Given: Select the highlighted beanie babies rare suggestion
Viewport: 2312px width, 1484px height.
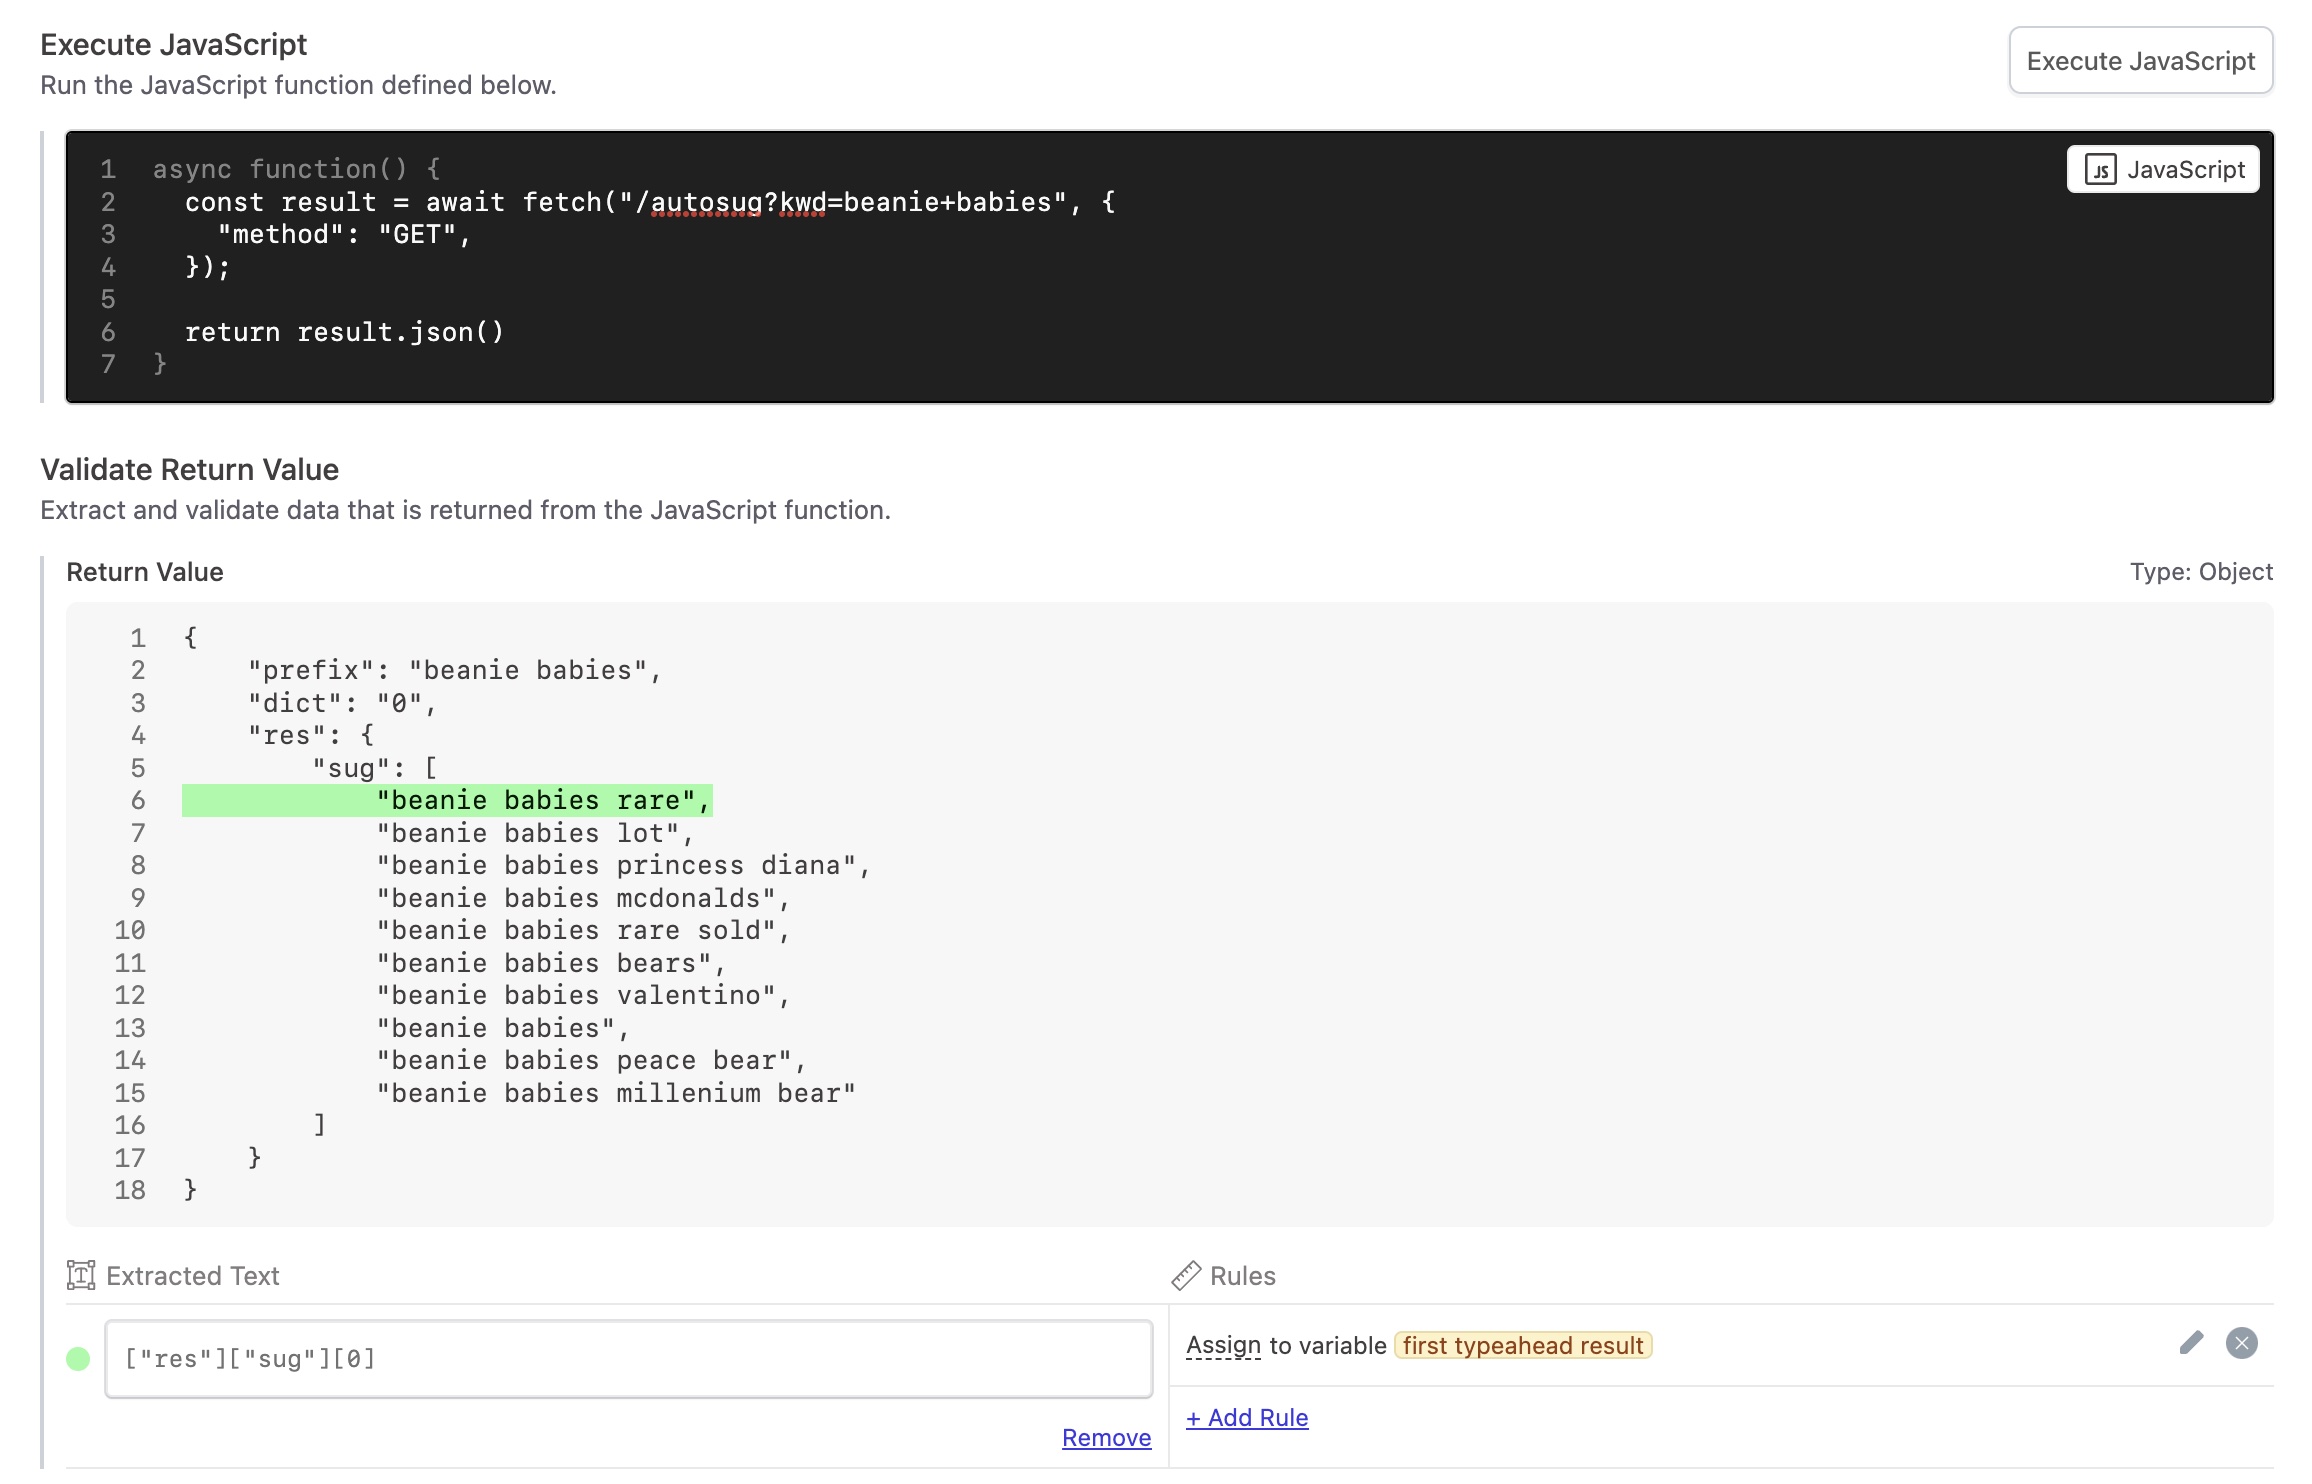Looking at the screenshot, I should (x=541, y=800).
